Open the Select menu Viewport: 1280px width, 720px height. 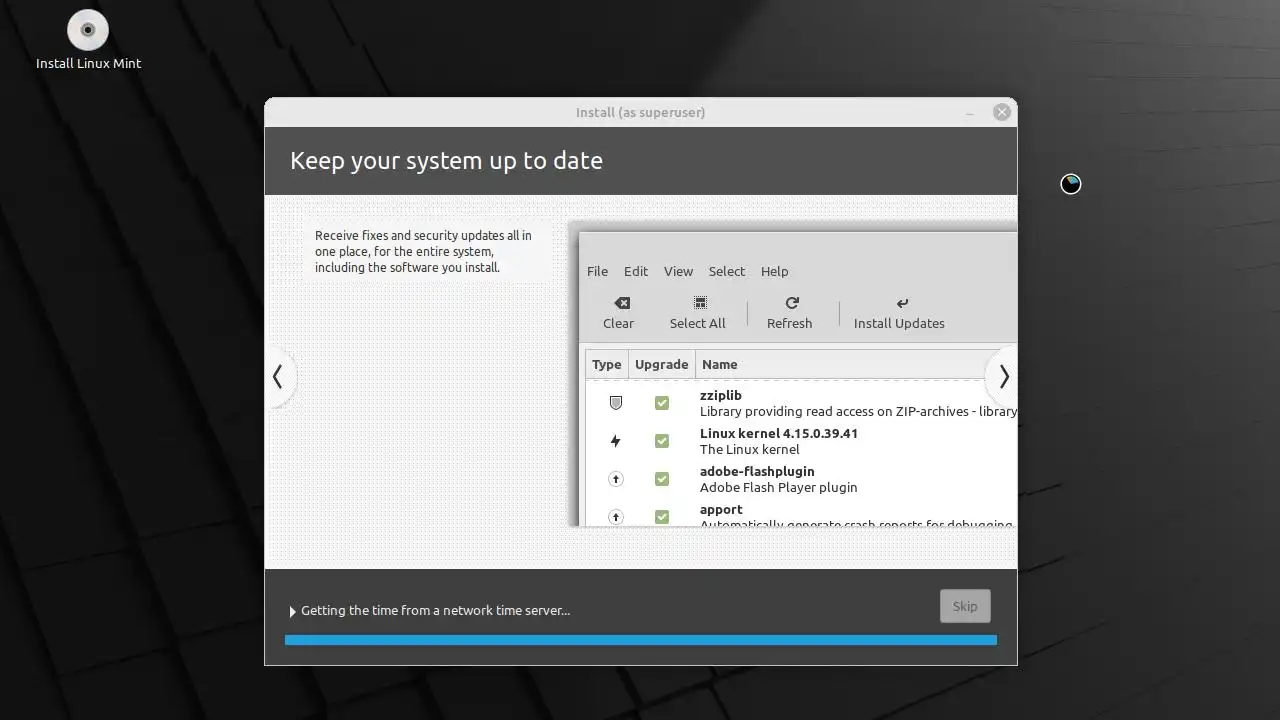[x=727, y=271]
